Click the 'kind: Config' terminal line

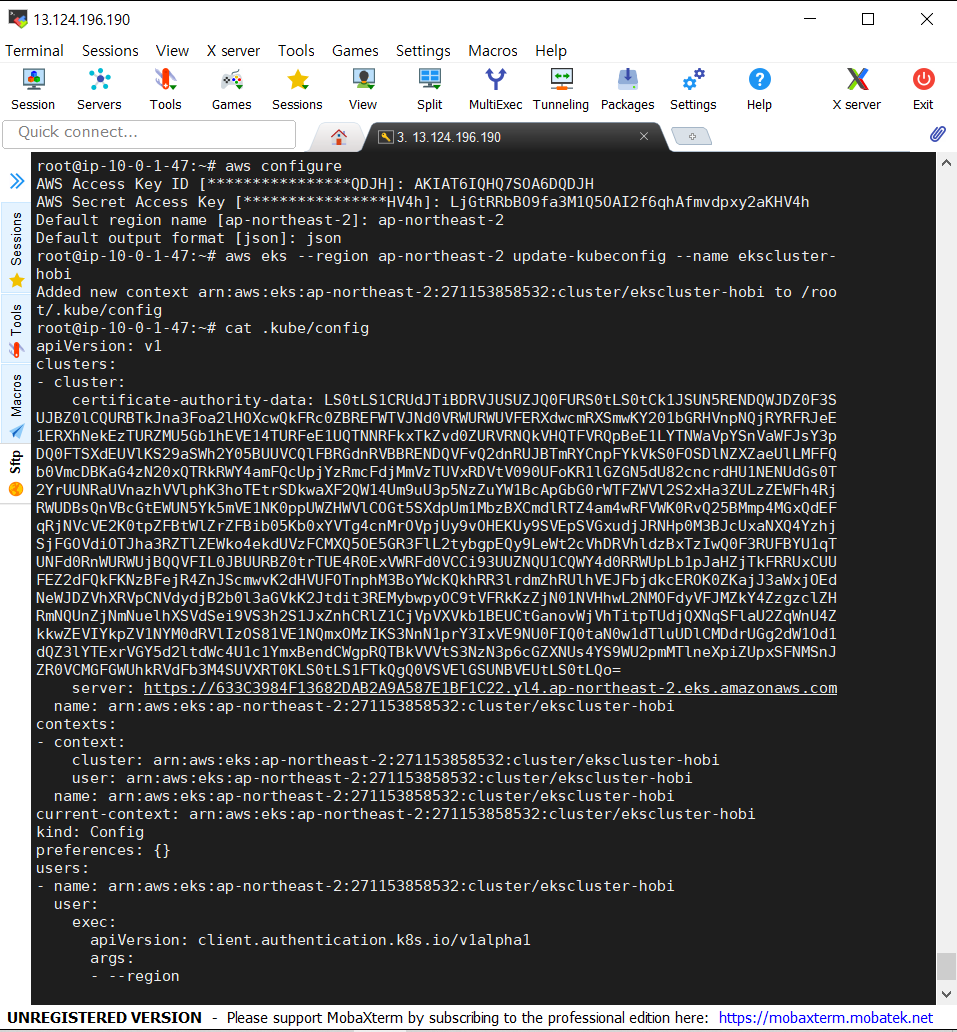tap(90, 832)
